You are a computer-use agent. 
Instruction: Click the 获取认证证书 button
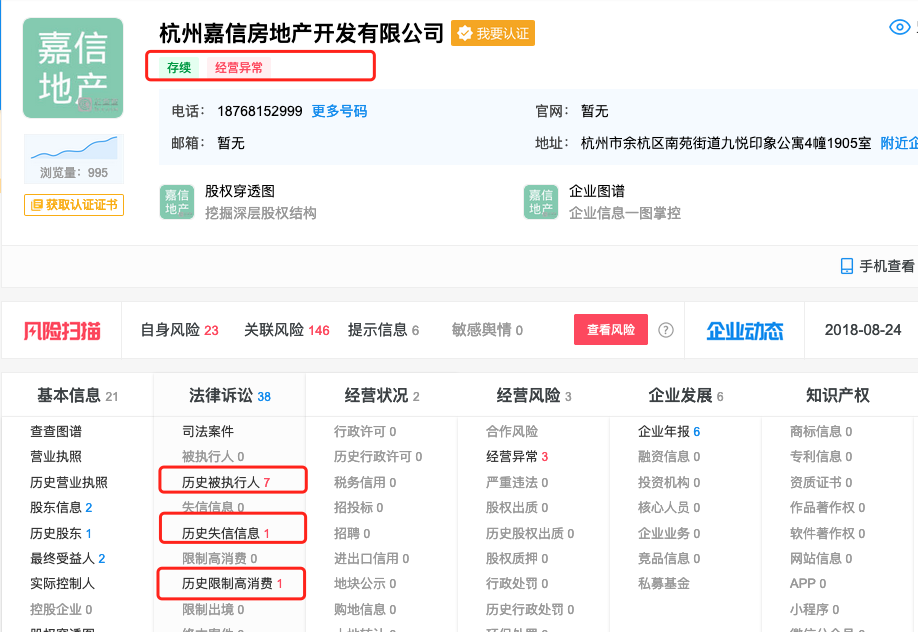pos(74,205)
